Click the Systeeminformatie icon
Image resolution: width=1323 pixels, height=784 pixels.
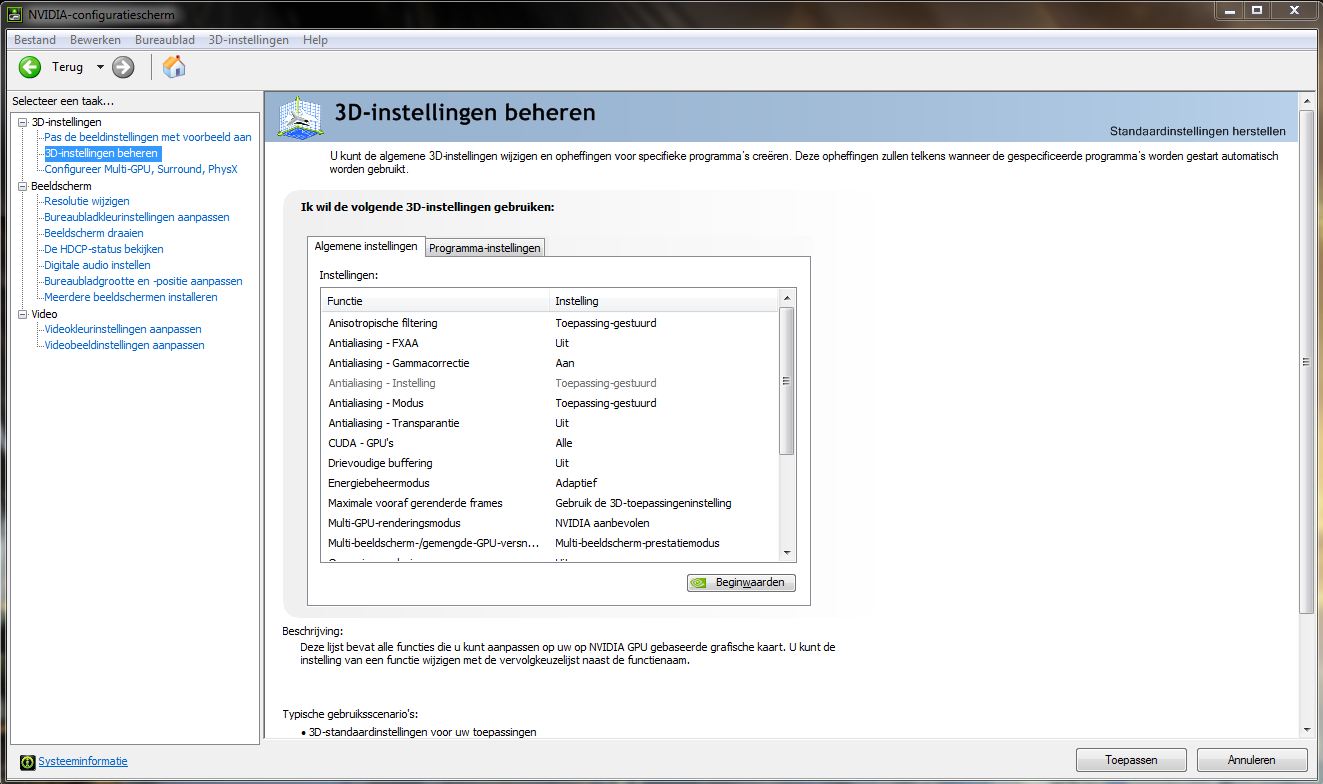tap(27, 761)
